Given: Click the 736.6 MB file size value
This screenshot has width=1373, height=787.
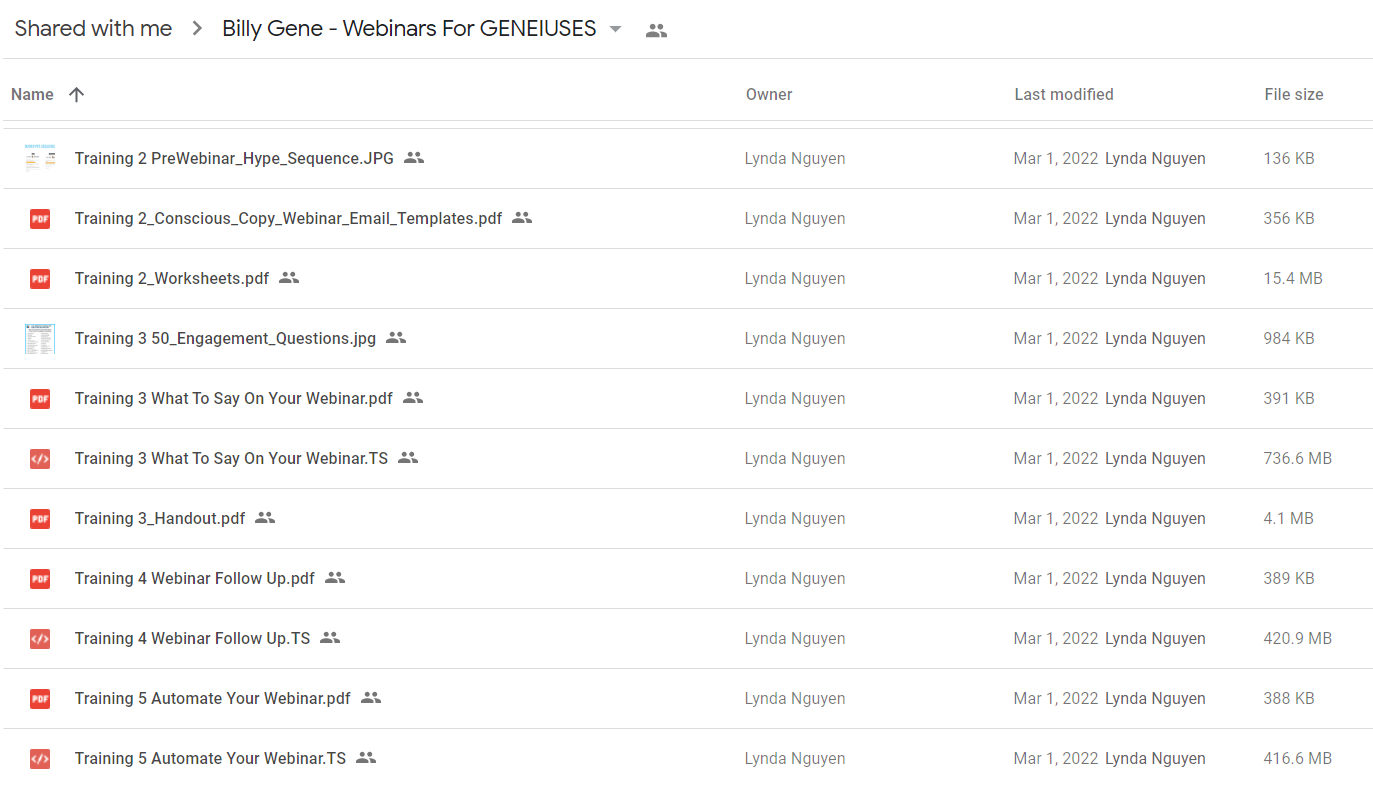Looking at the screenshot, I should (1298, 458).
